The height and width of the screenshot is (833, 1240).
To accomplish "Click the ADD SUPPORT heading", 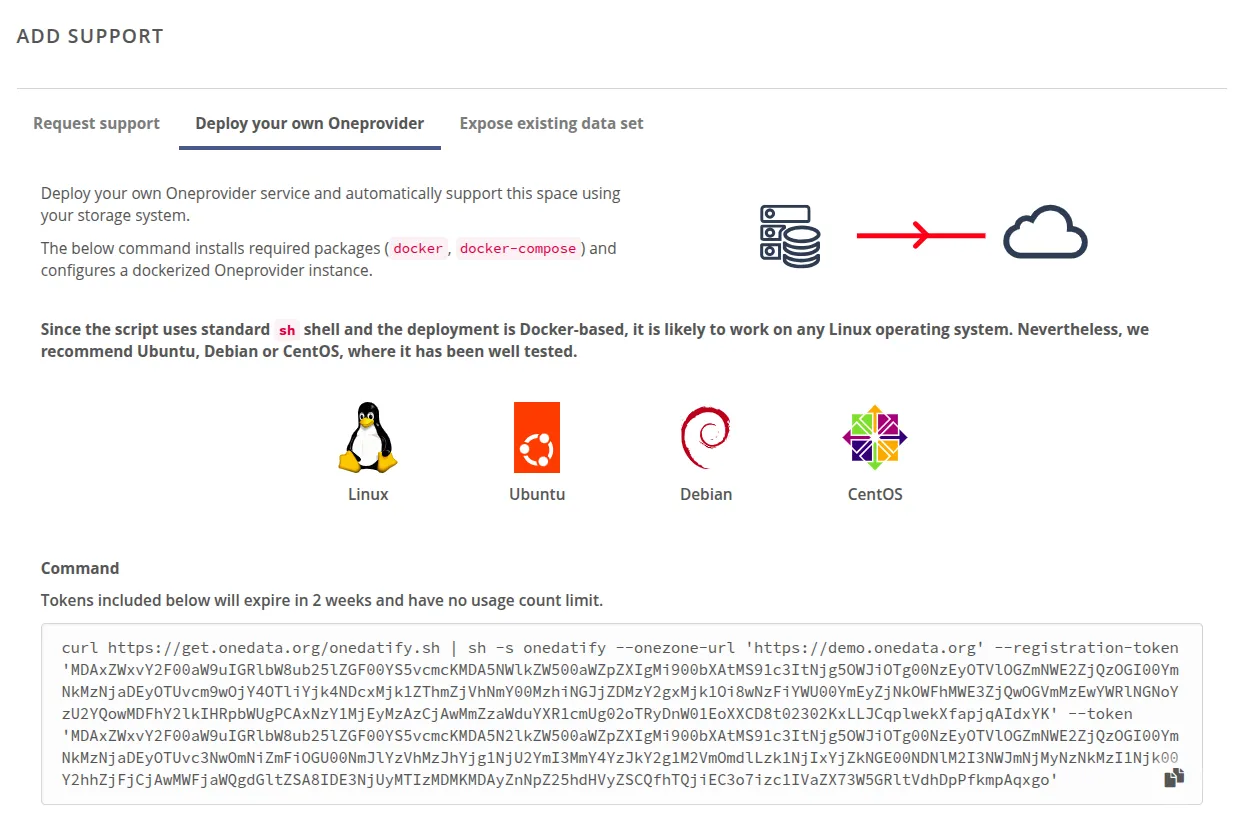I will pos(90,35).
